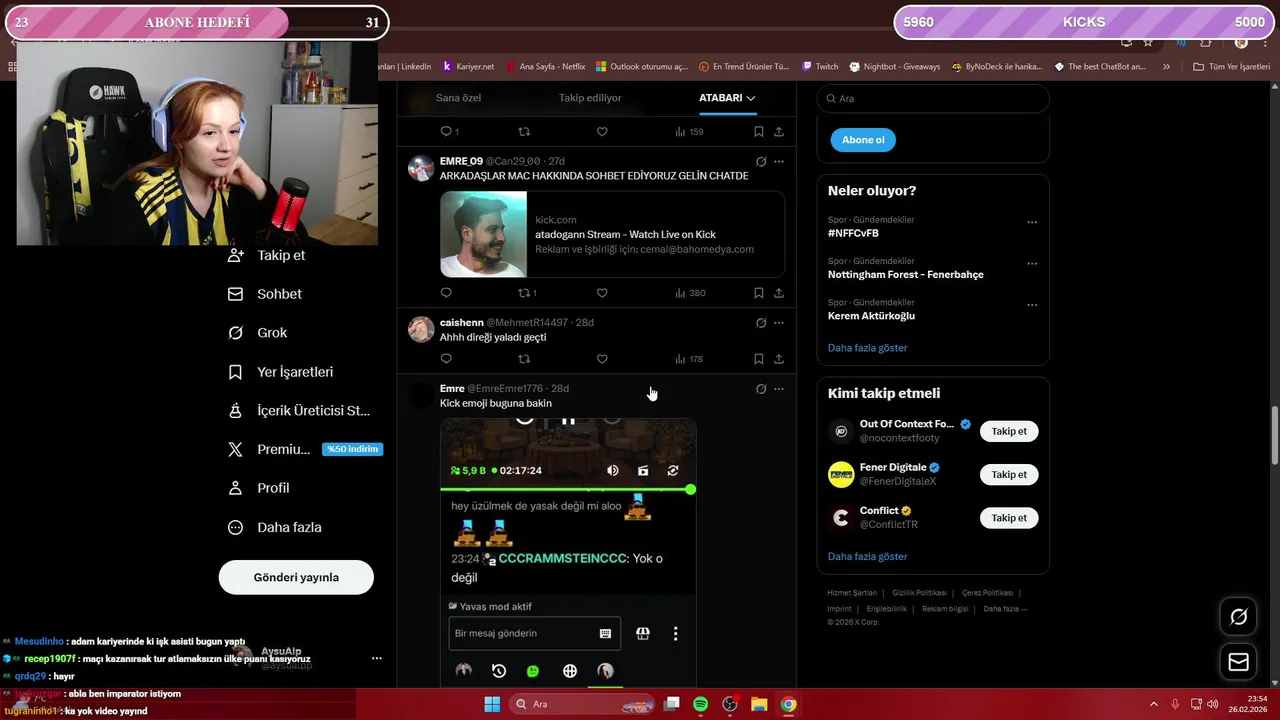Click the Ara search field on X
The width and height of the screenshot is (1280, 720).
933,99
